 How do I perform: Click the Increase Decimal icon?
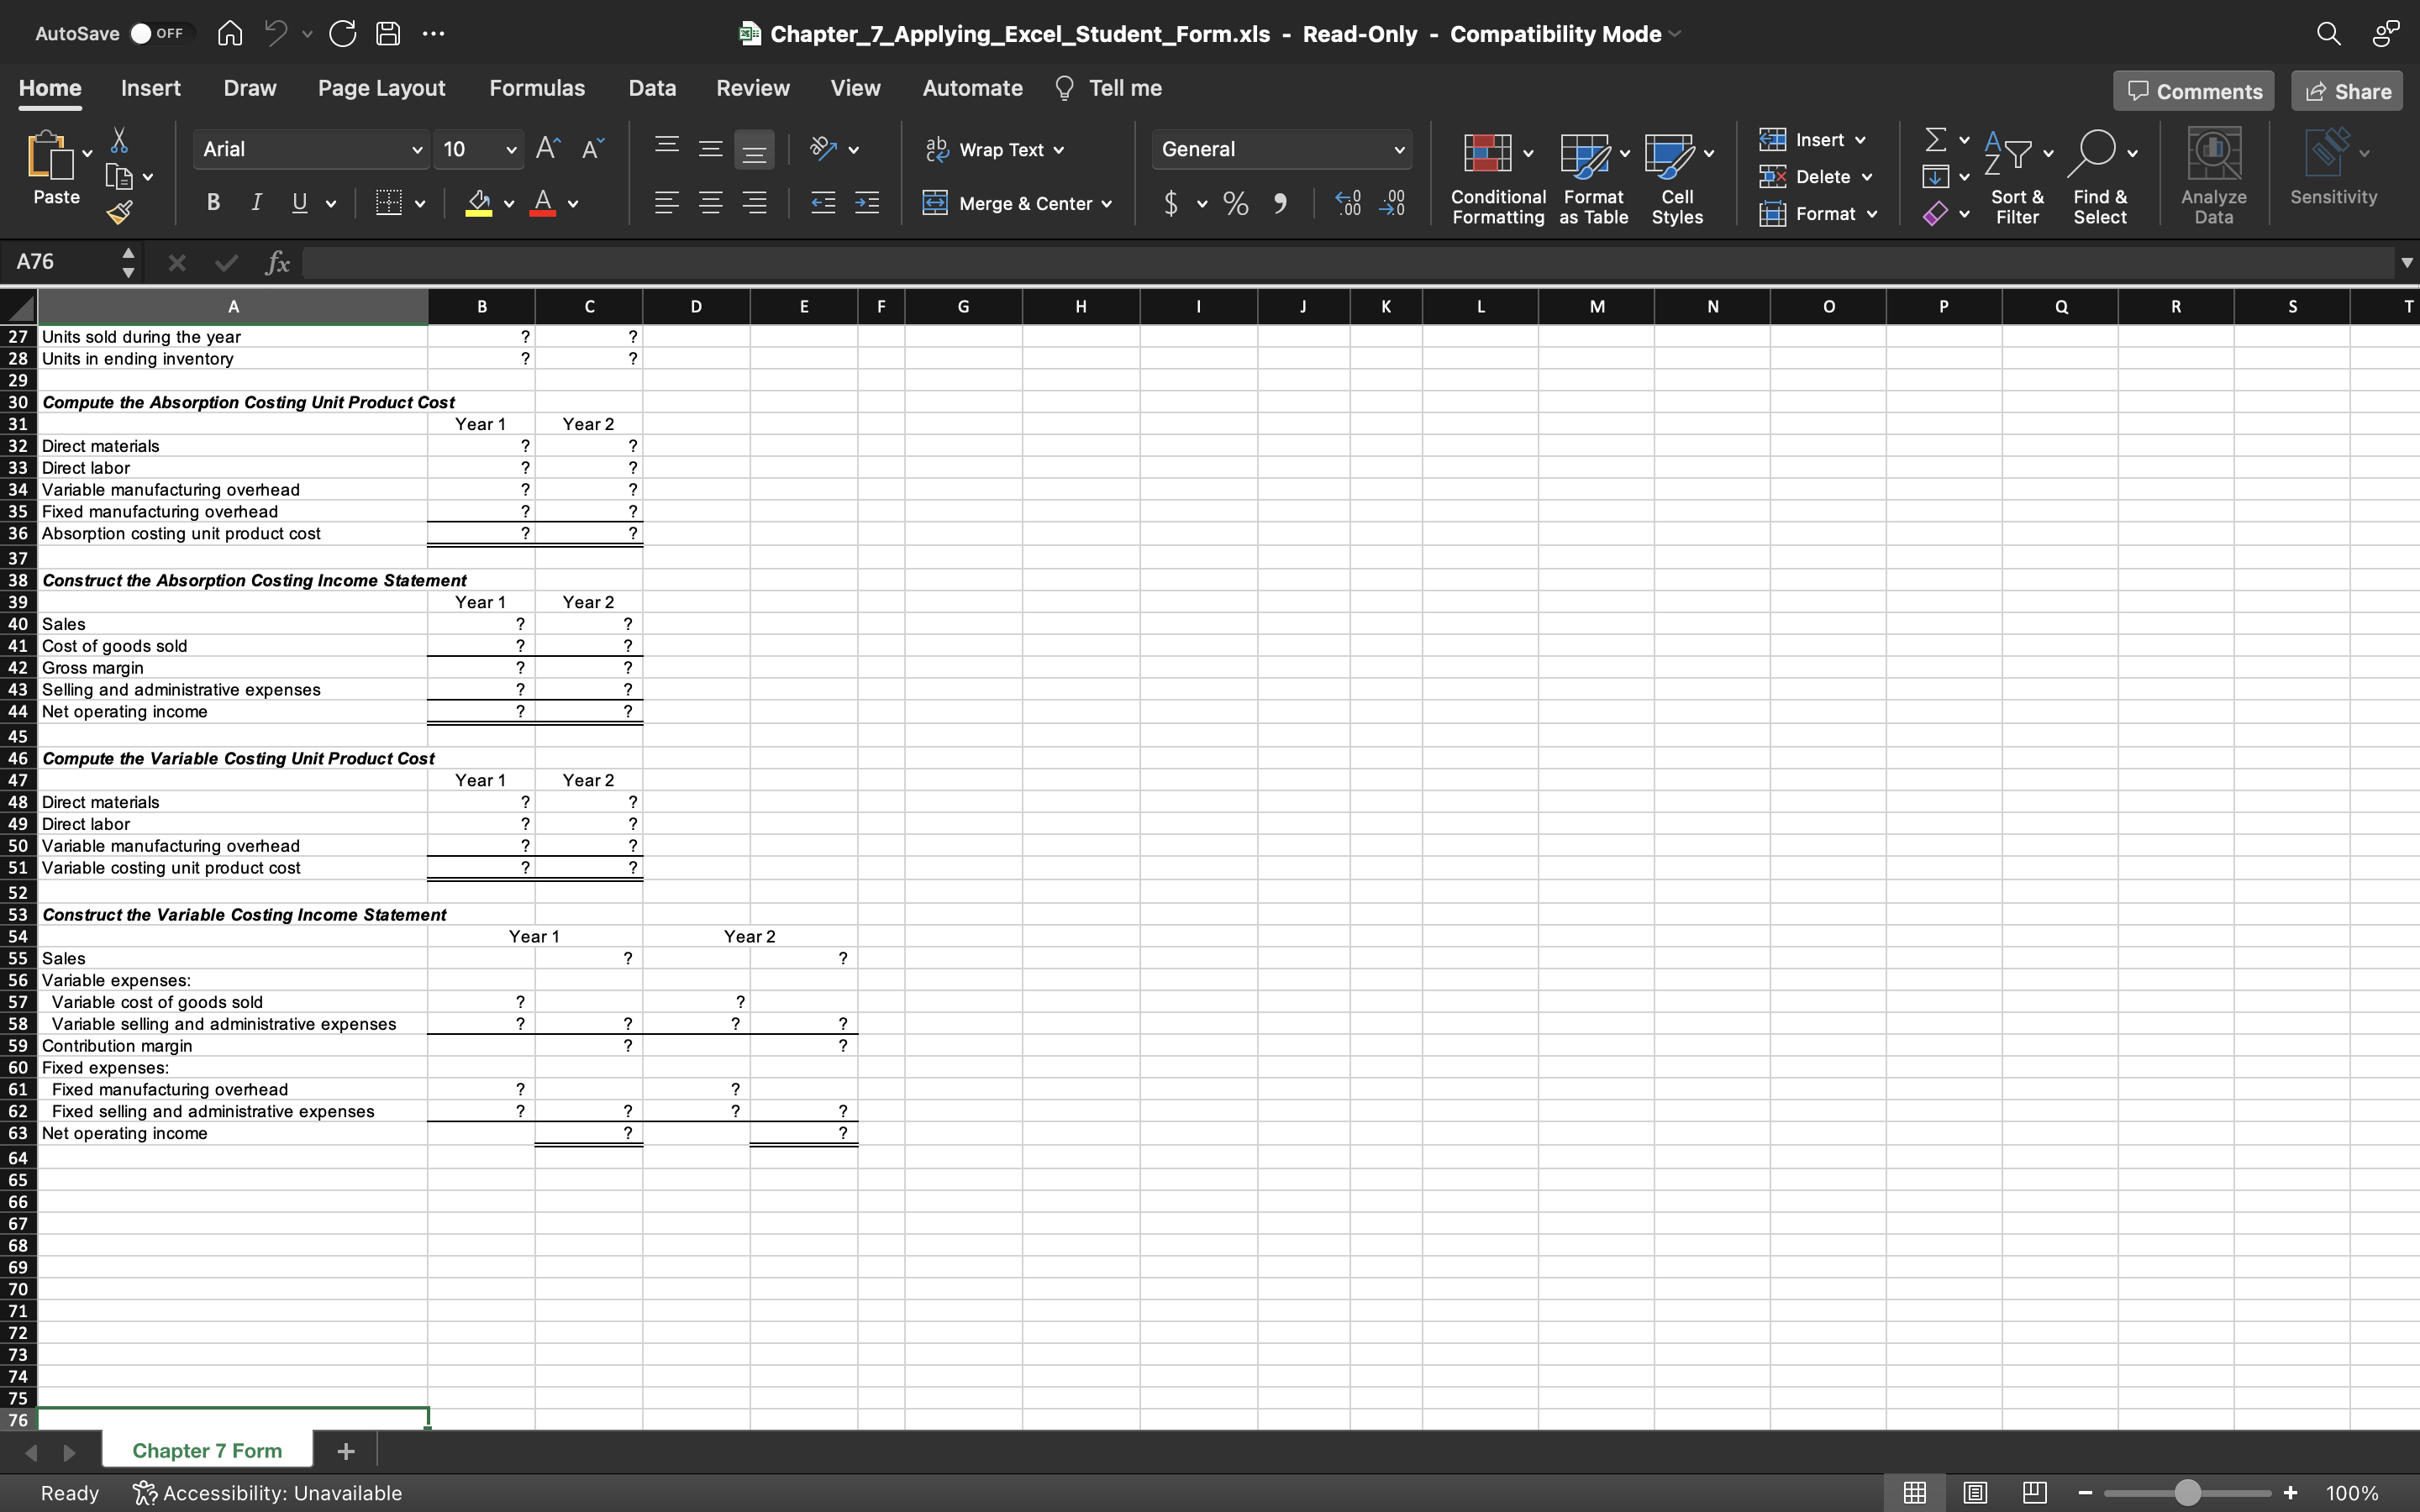(x=1347, y=203)
